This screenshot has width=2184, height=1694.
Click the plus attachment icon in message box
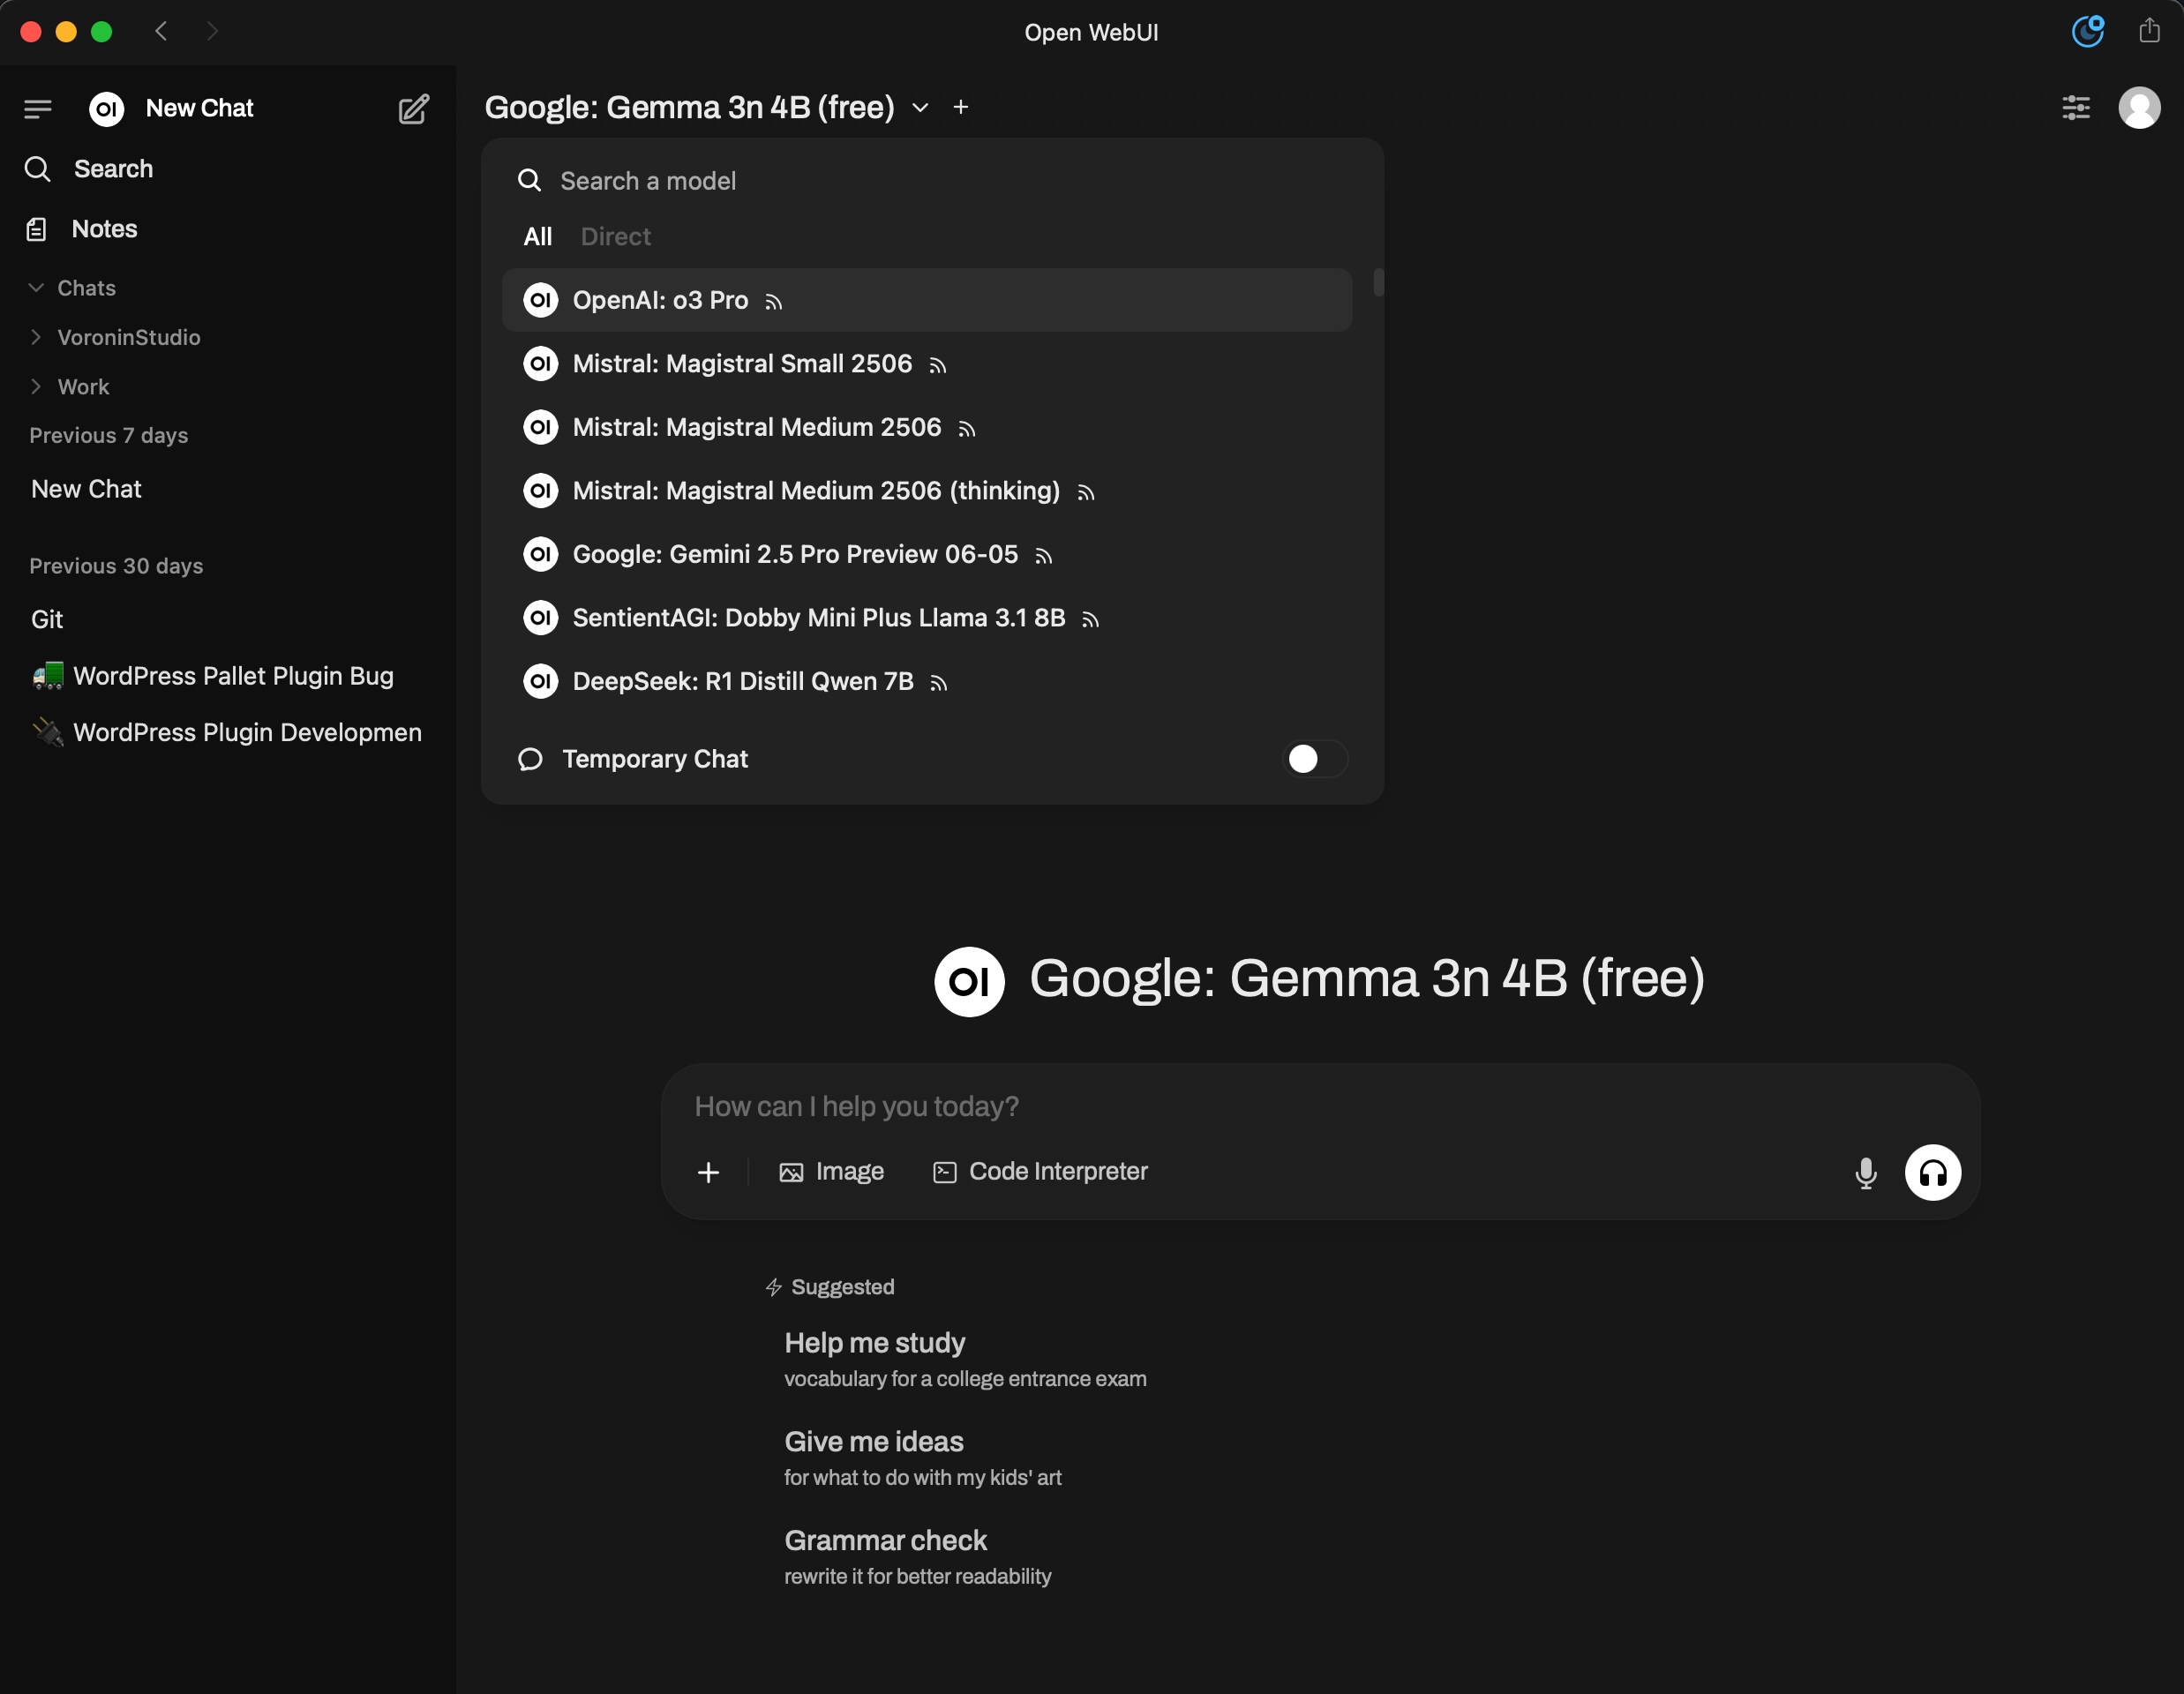point(708,1172)
